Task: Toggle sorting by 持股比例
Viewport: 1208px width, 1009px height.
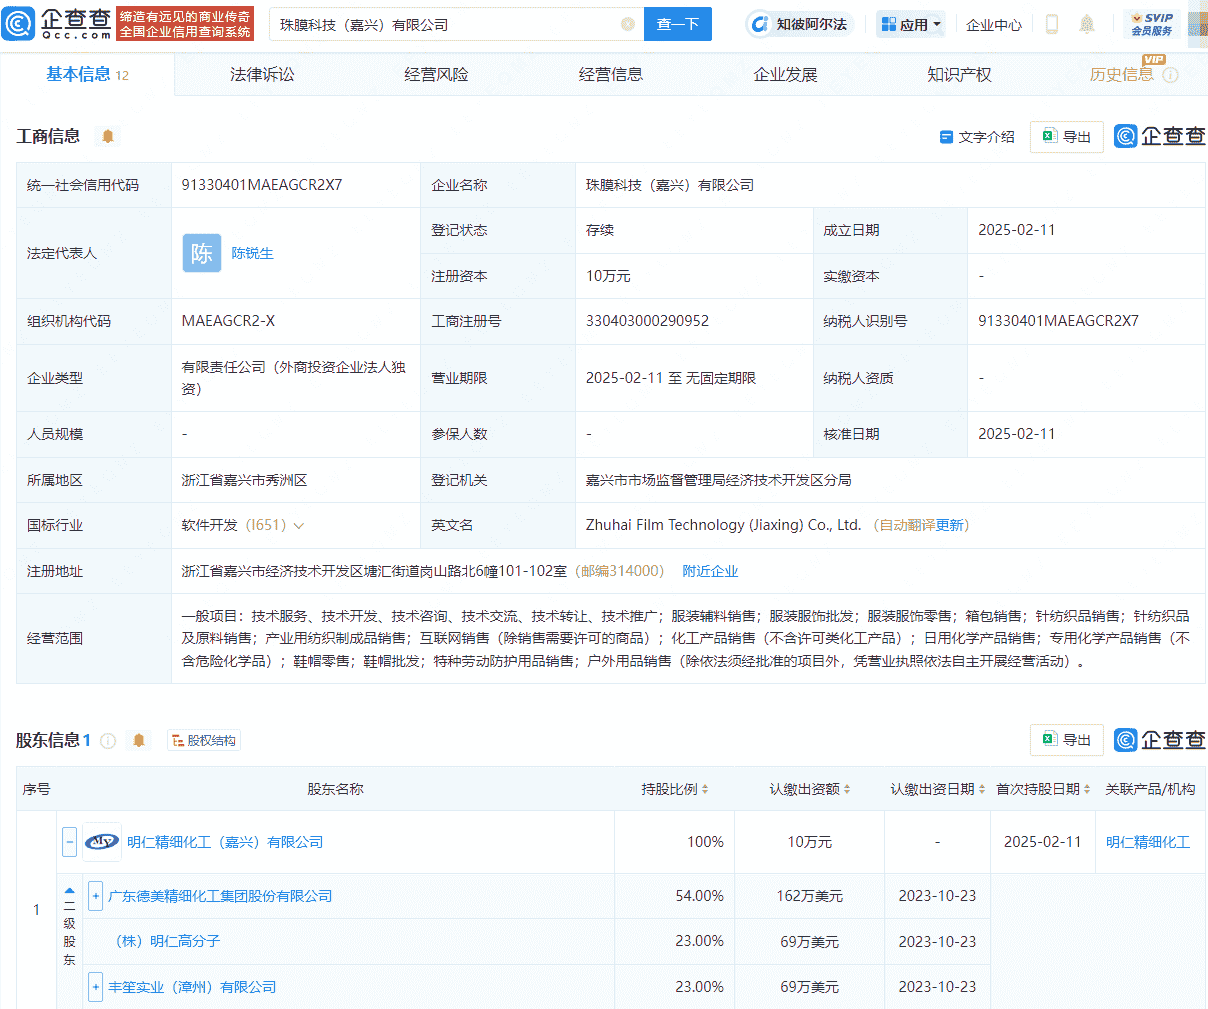Action: tap(703, 789)
